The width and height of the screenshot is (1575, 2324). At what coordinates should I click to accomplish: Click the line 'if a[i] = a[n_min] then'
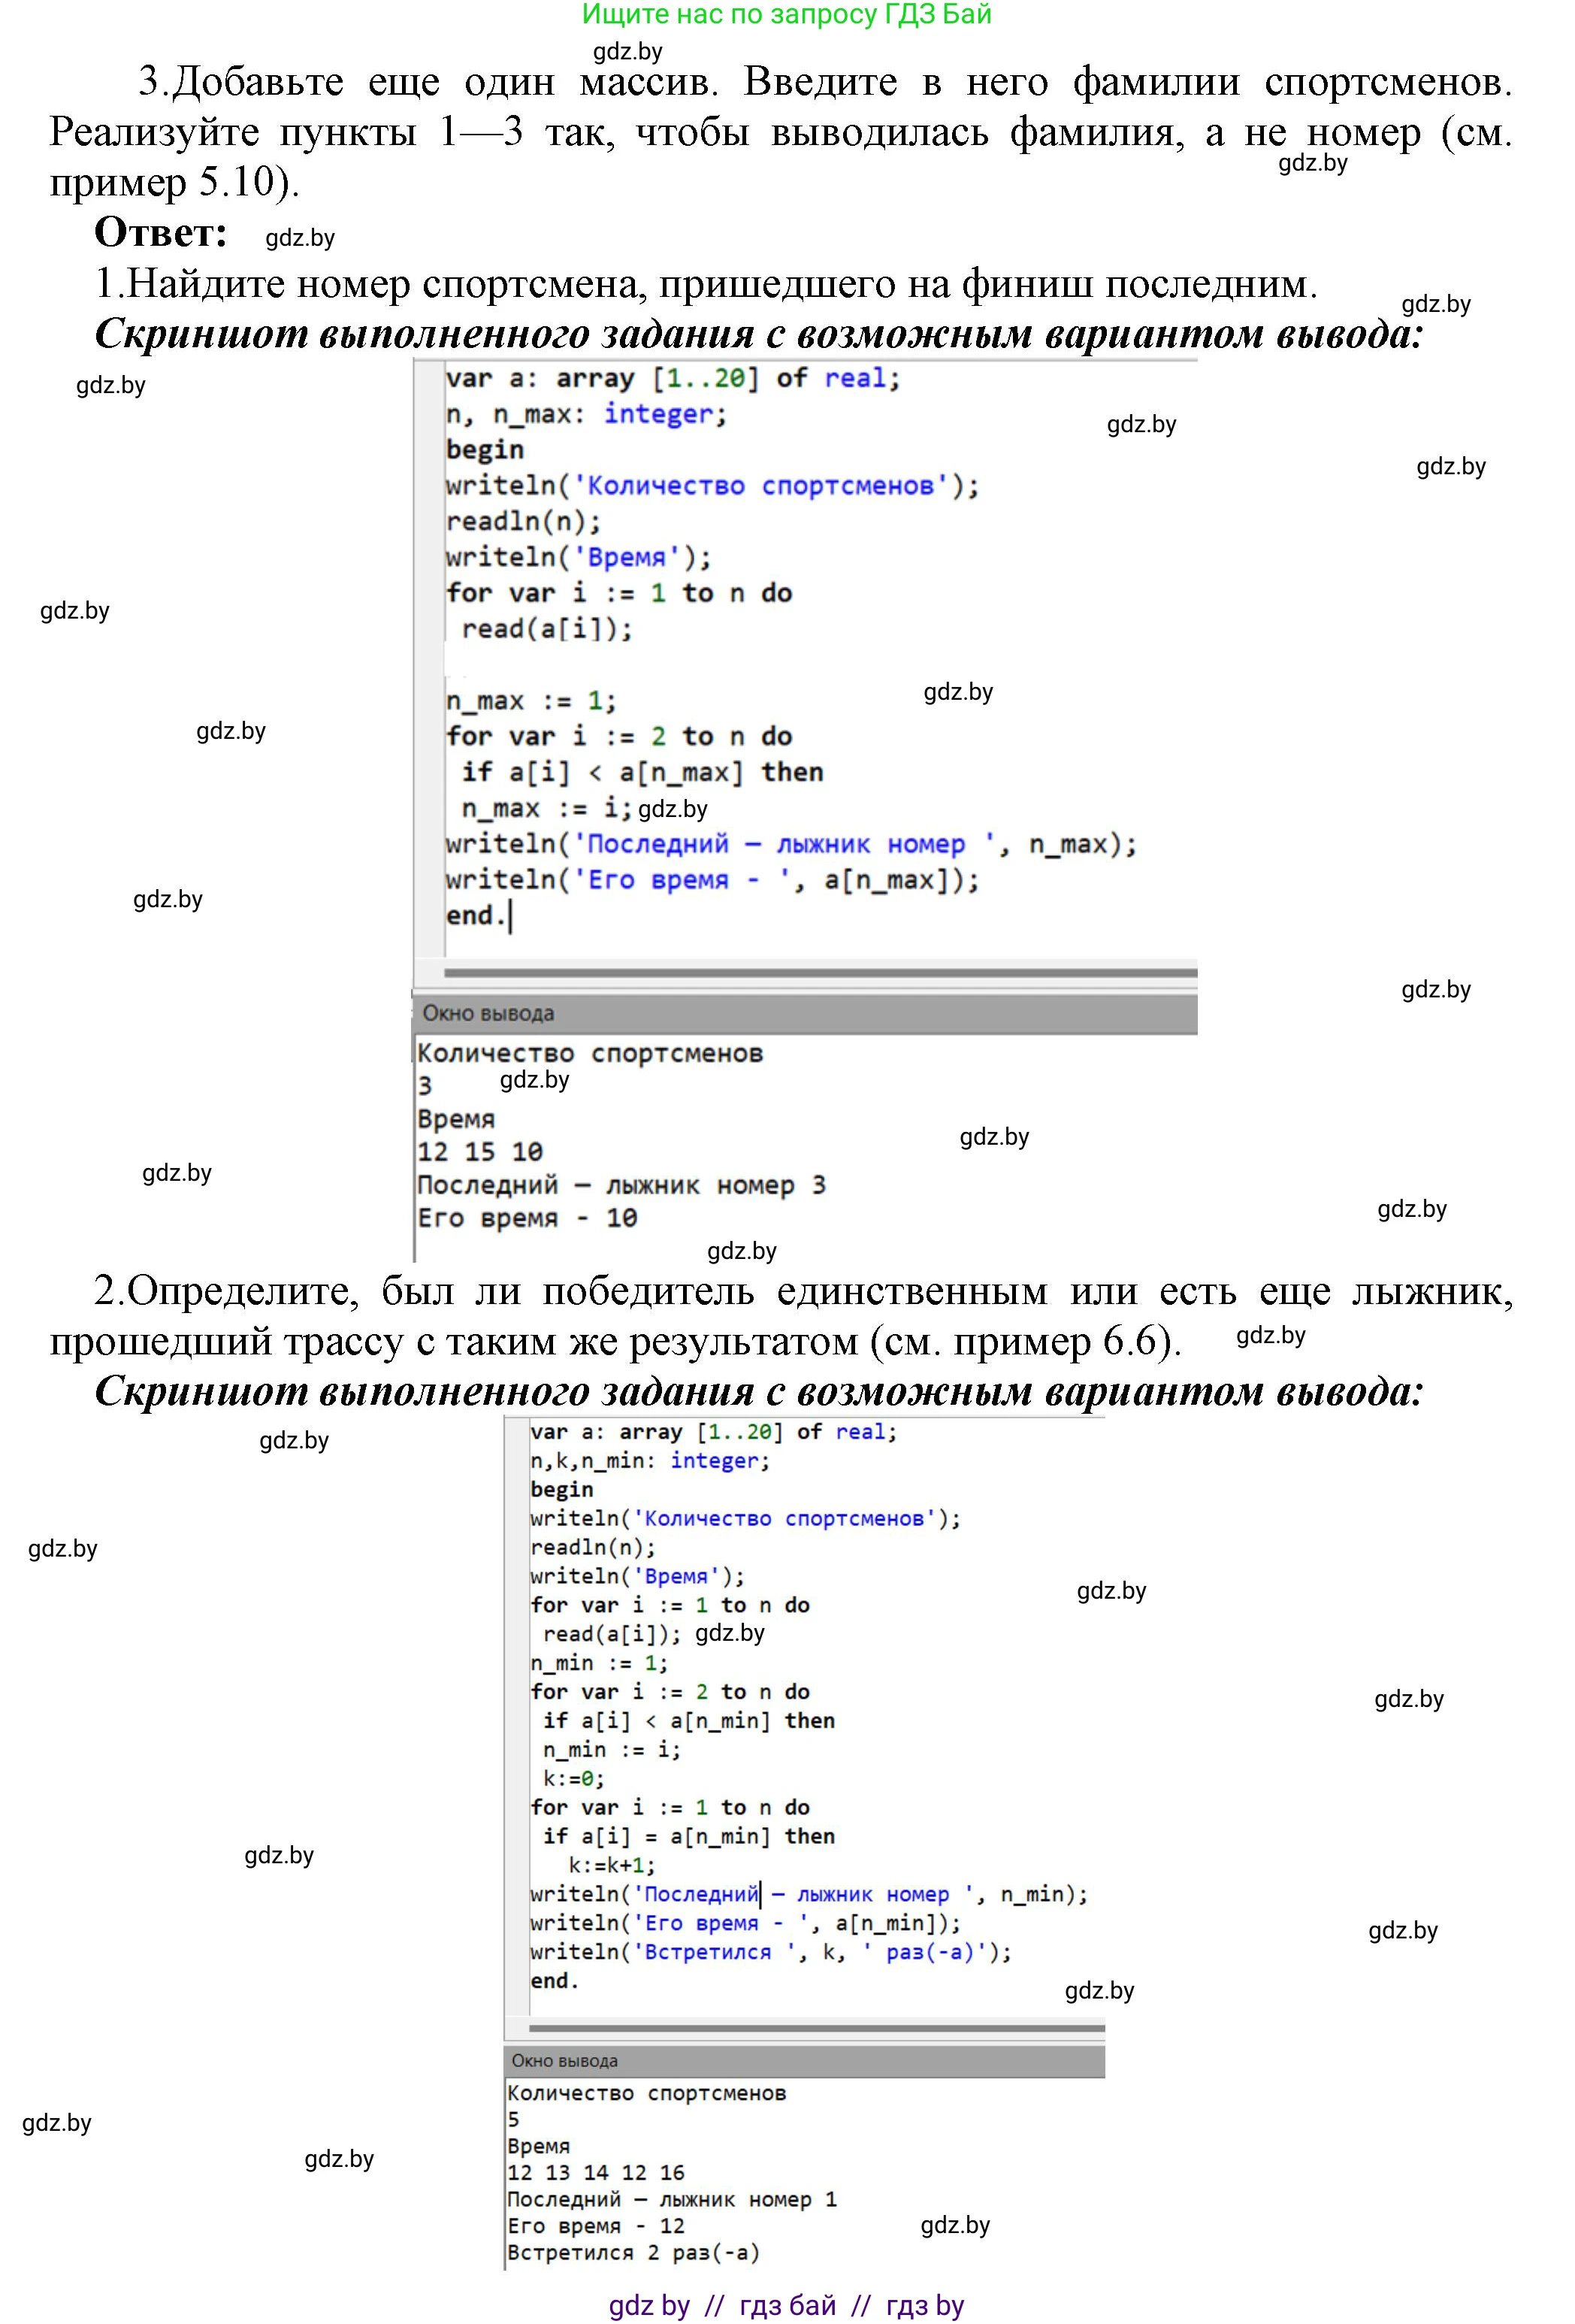[x=688, y=1836]
